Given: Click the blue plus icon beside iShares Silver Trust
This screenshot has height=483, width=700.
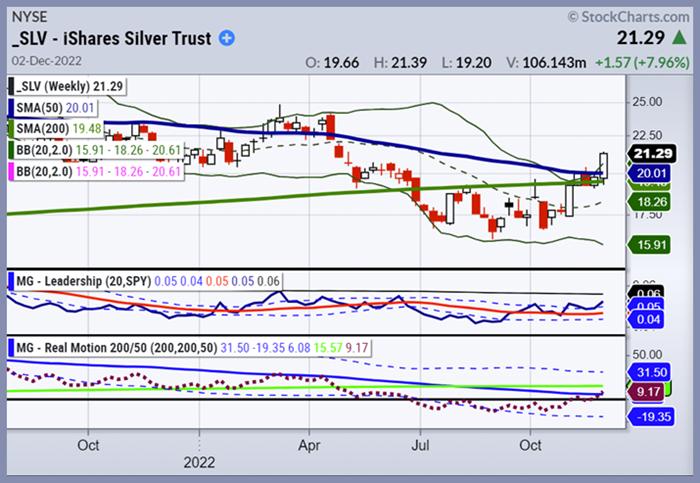Looking at the screenshot, I should (x=227, y=38).
